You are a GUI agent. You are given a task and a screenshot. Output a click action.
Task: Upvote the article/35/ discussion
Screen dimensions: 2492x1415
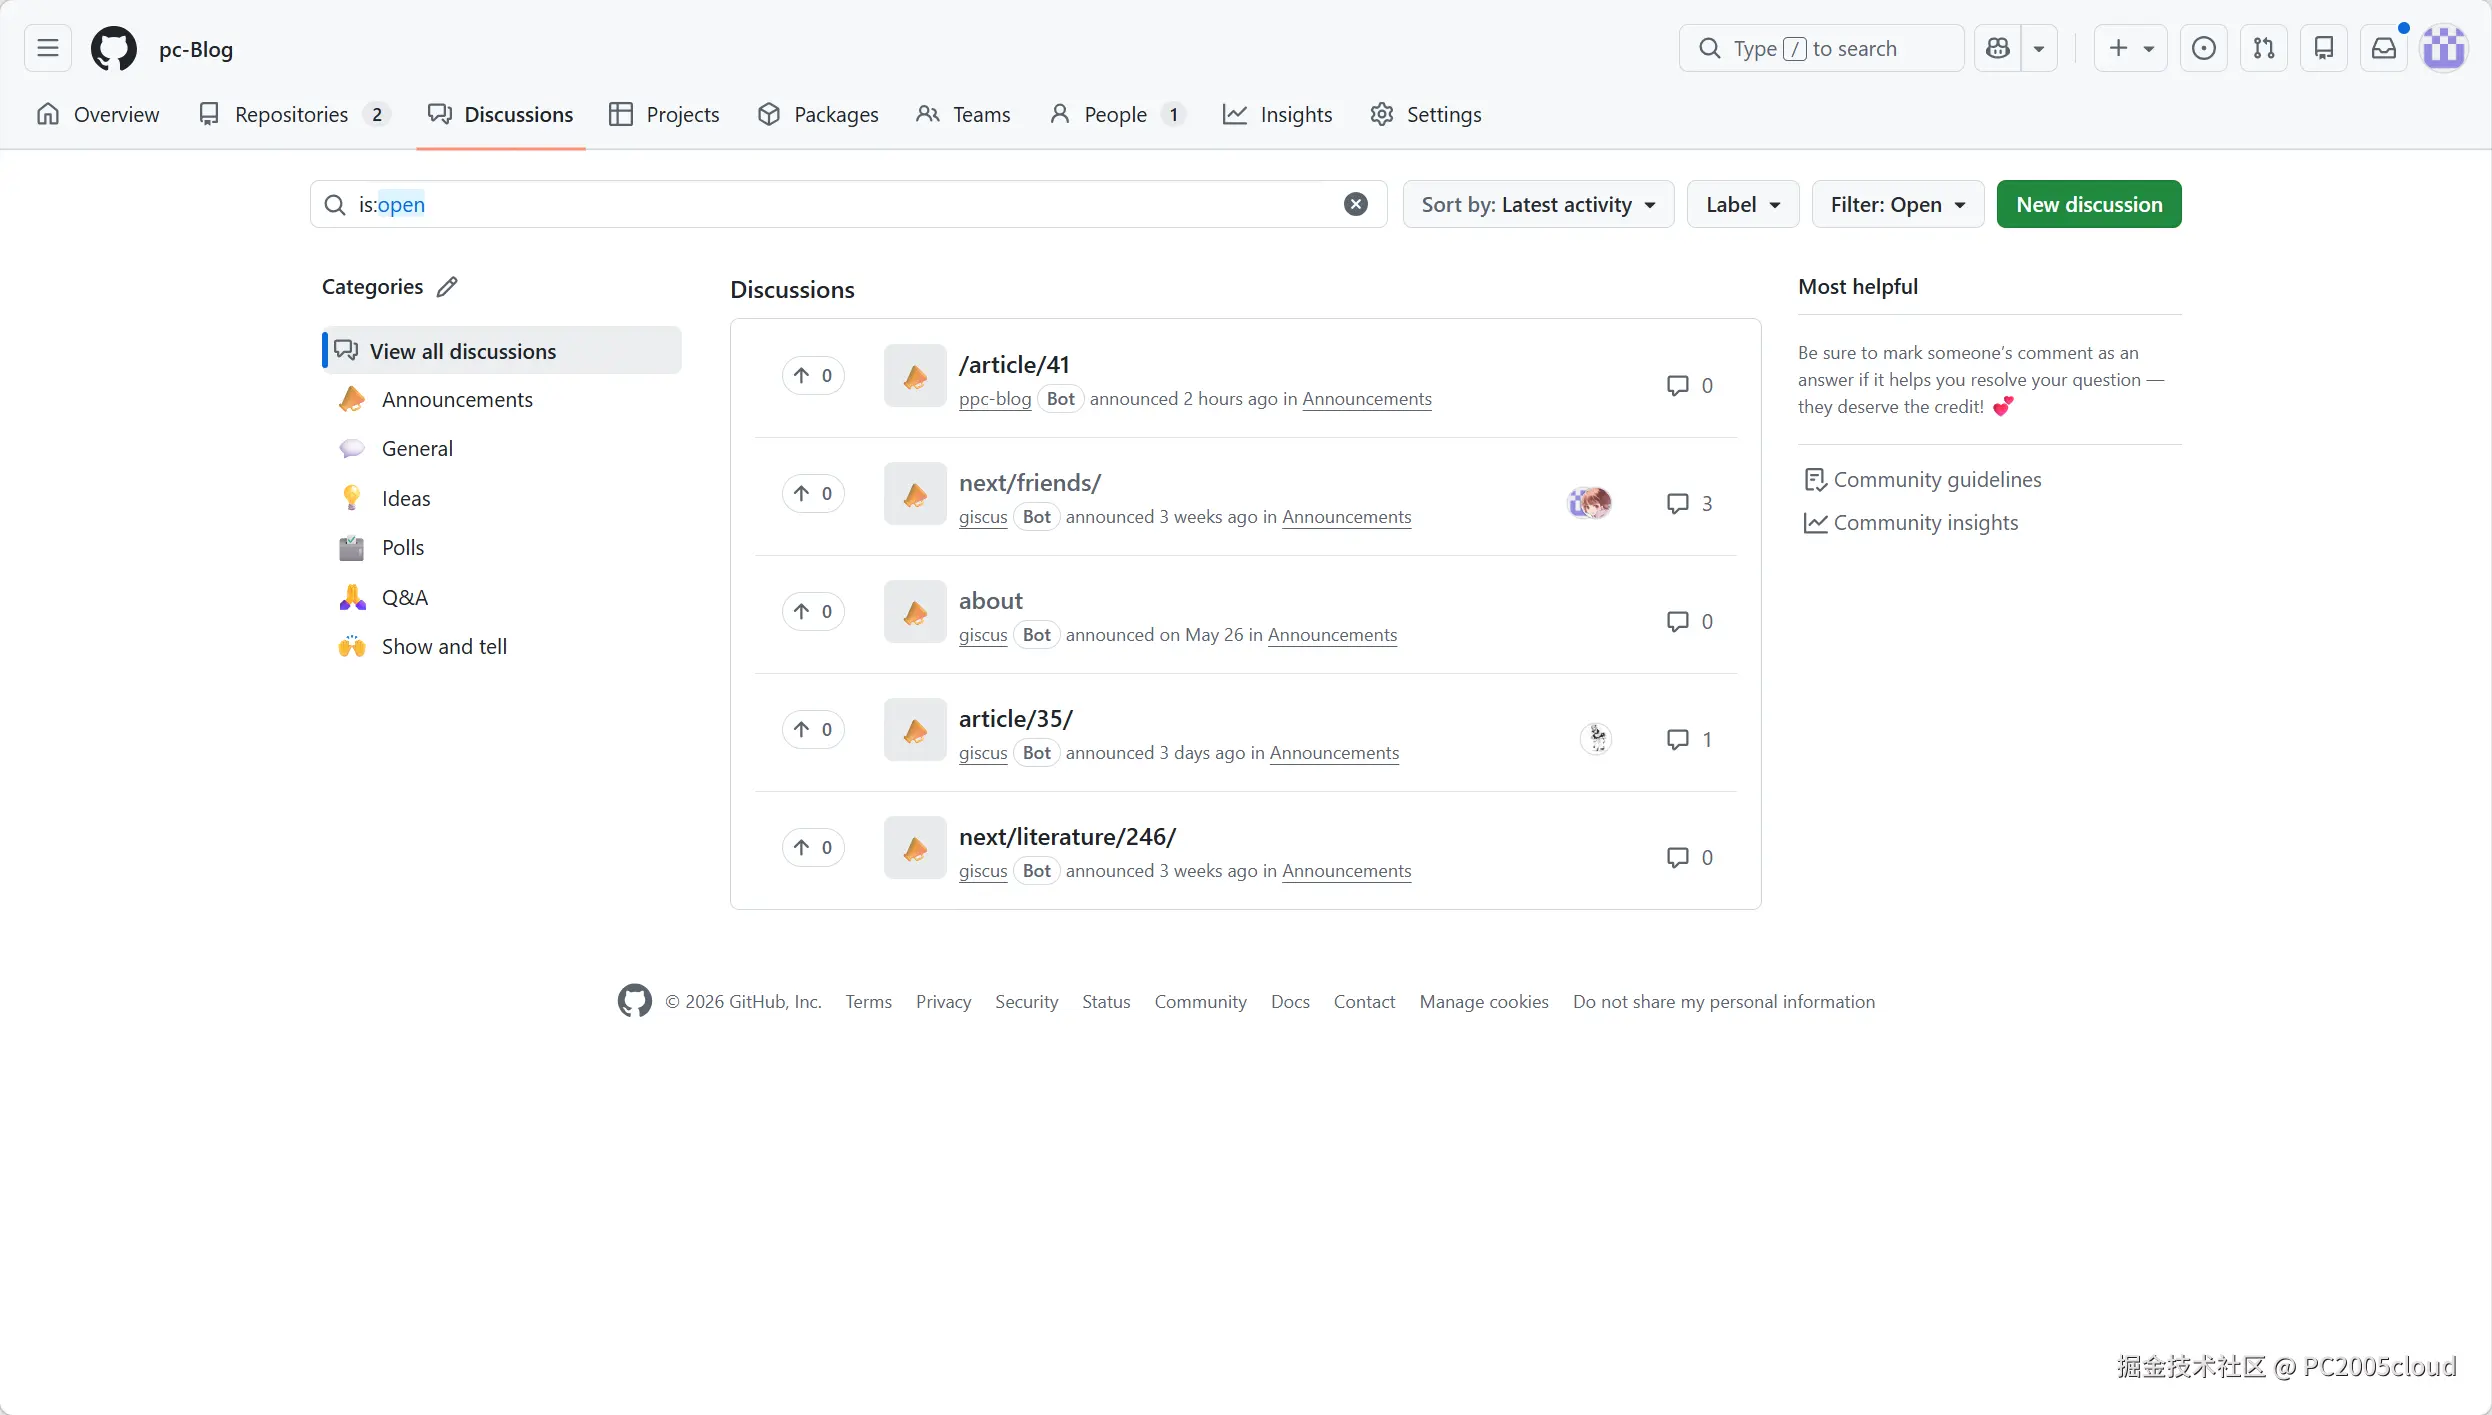click(813, 729)
